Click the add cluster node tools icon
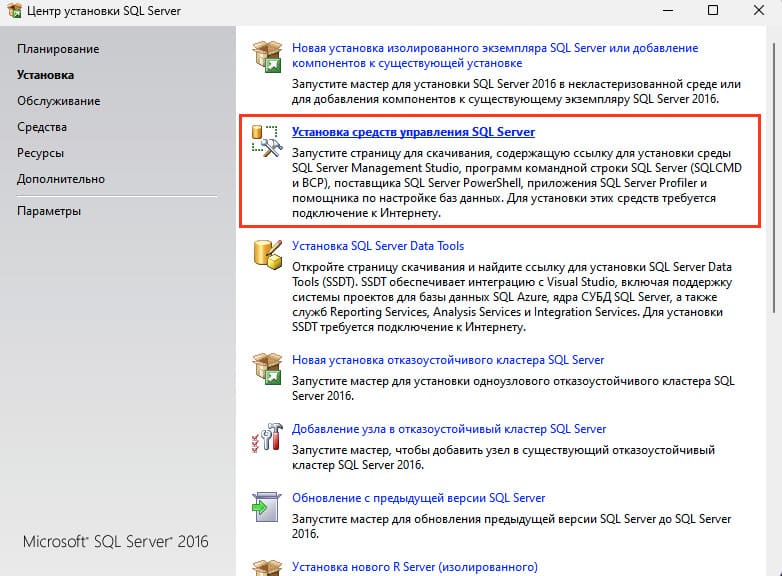 click(267, 438)
